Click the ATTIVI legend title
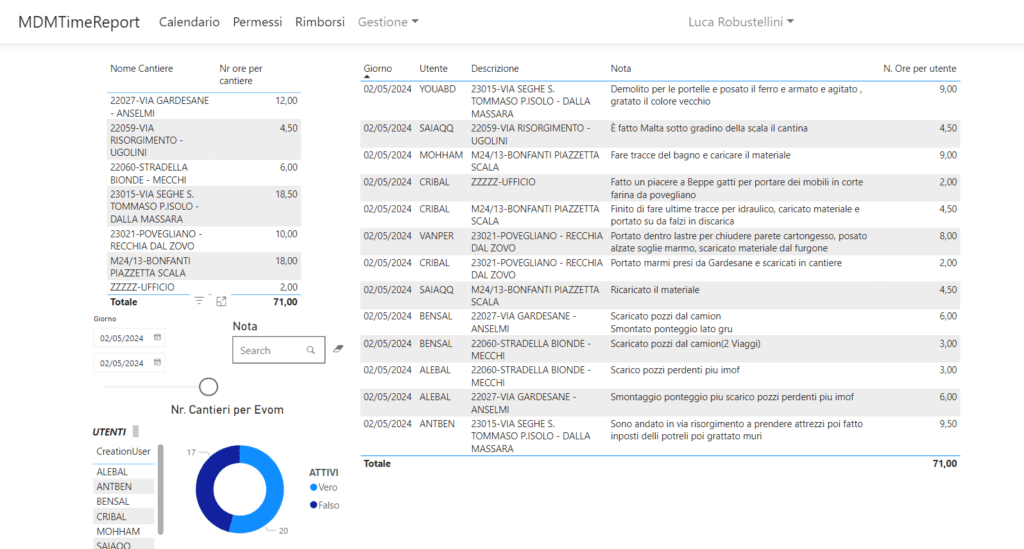This screenshot has height=549, width=1024. (324, 473)
